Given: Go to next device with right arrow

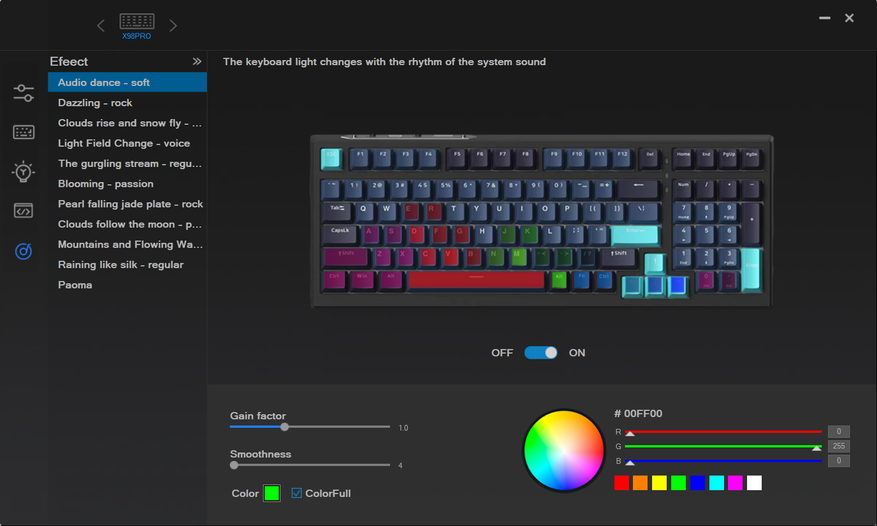Looking at the screenshot, I should pos(173,26).
